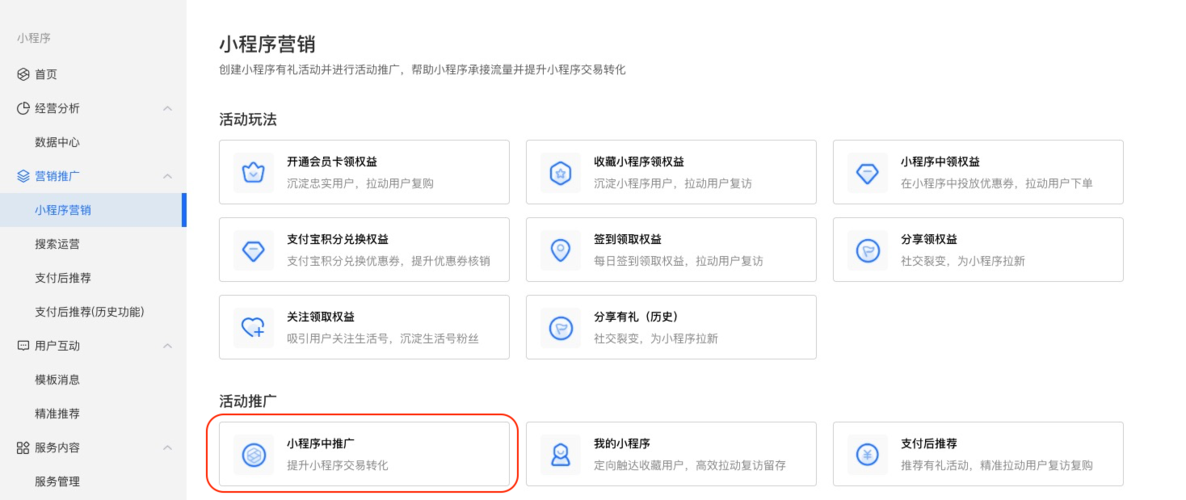Click the heart plus icon for 关注领取权益
The height and width of the screenshot is (500, 1186).
click(x=253, y=327)
